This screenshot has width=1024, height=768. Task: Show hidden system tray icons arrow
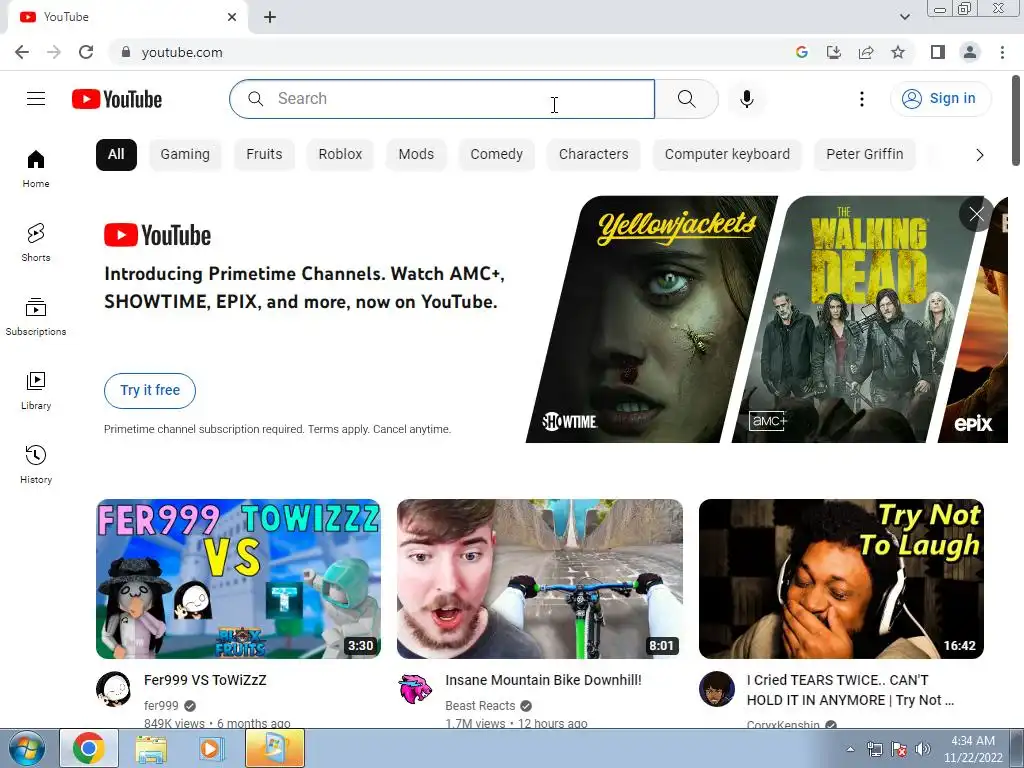pyautogui.click(x=850, y=750)
